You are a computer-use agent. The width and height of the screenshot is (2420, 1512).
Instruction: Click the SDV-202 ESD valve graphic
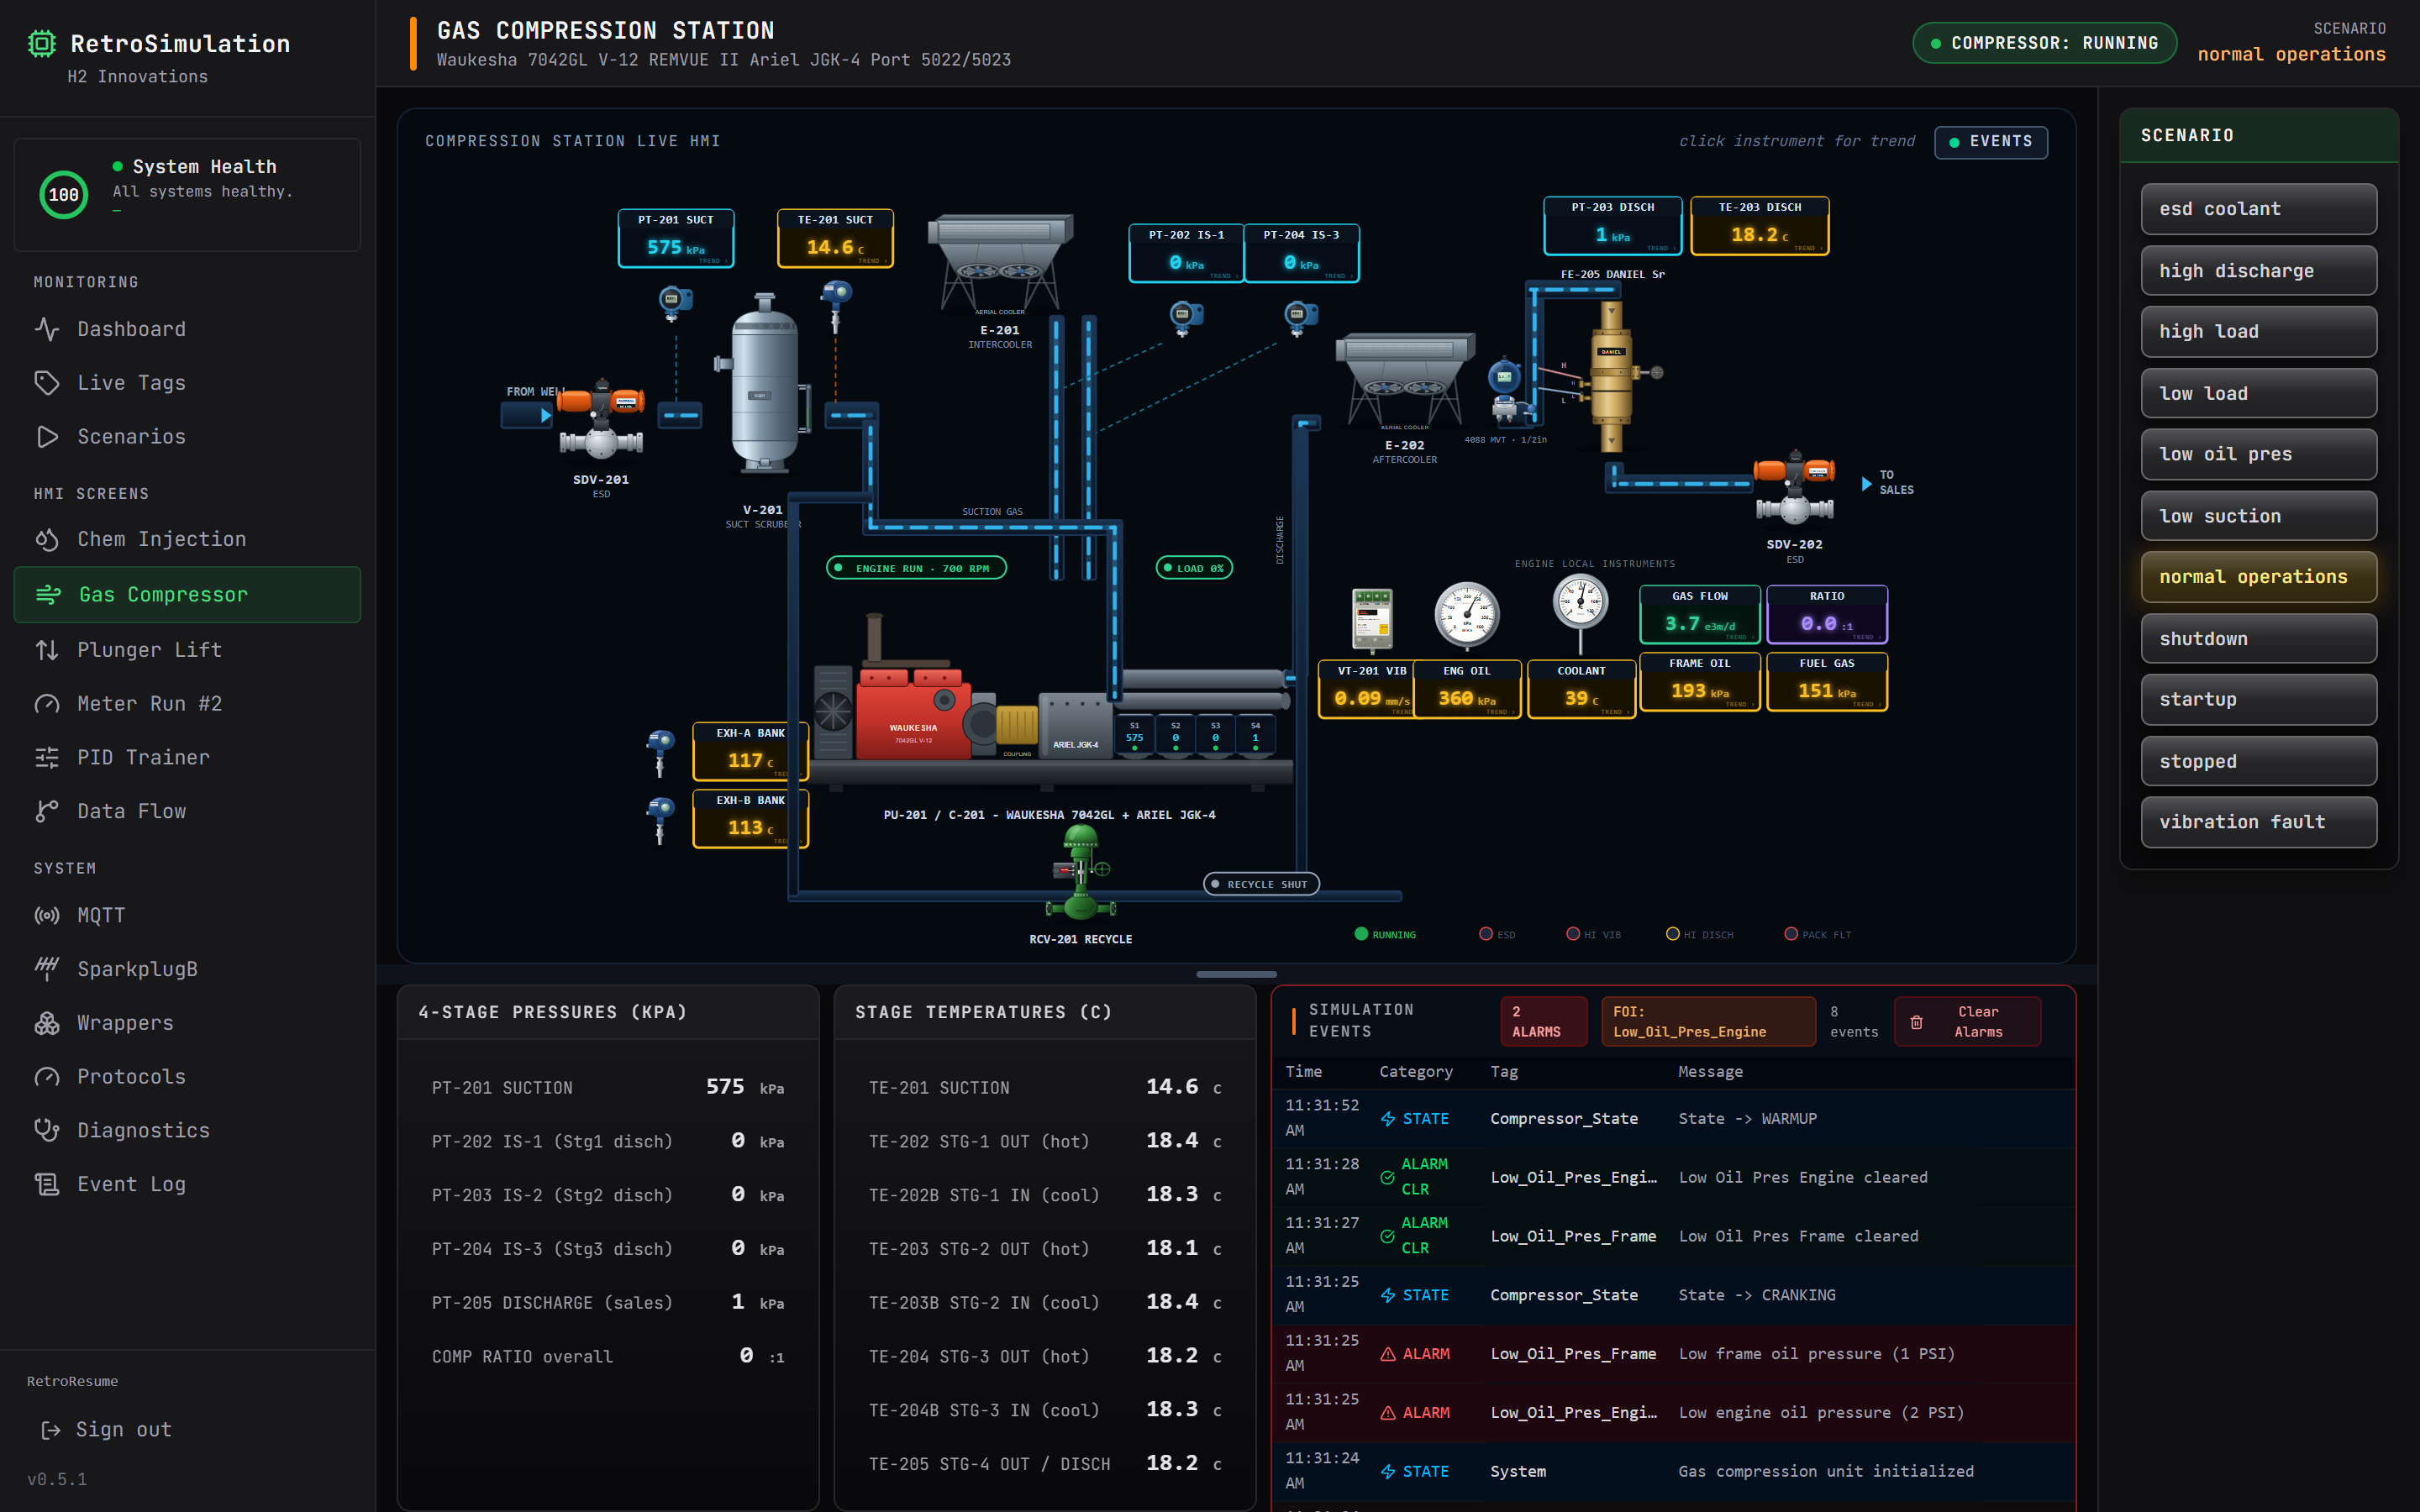(x=1795, y=487)
